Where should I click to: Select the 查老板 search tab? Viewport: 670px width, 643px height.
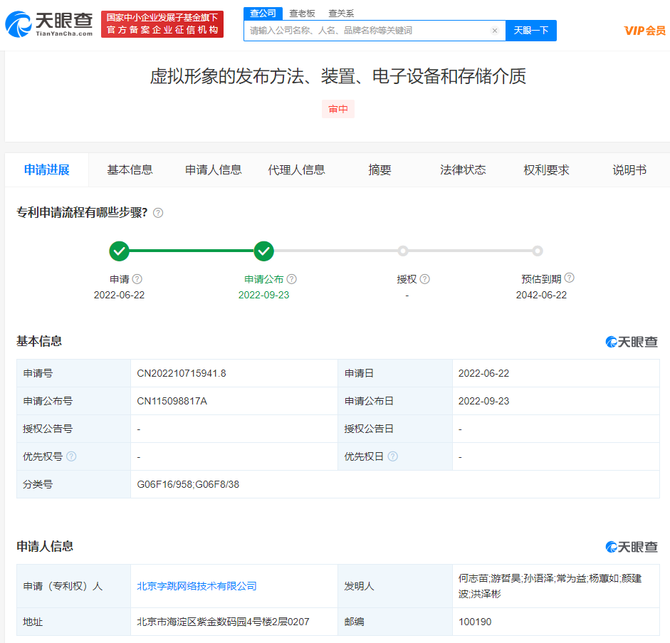[x=302, y=13]
